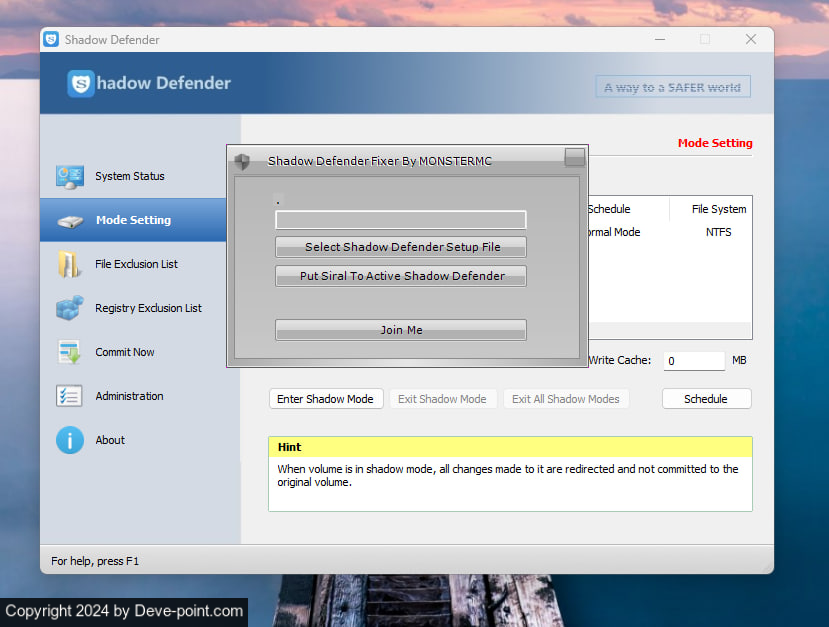The width and height of the screenshot is (829, 627).
Task: Click the Administration checklist icon
Action: pyautogui.click(x=69, y=396)
